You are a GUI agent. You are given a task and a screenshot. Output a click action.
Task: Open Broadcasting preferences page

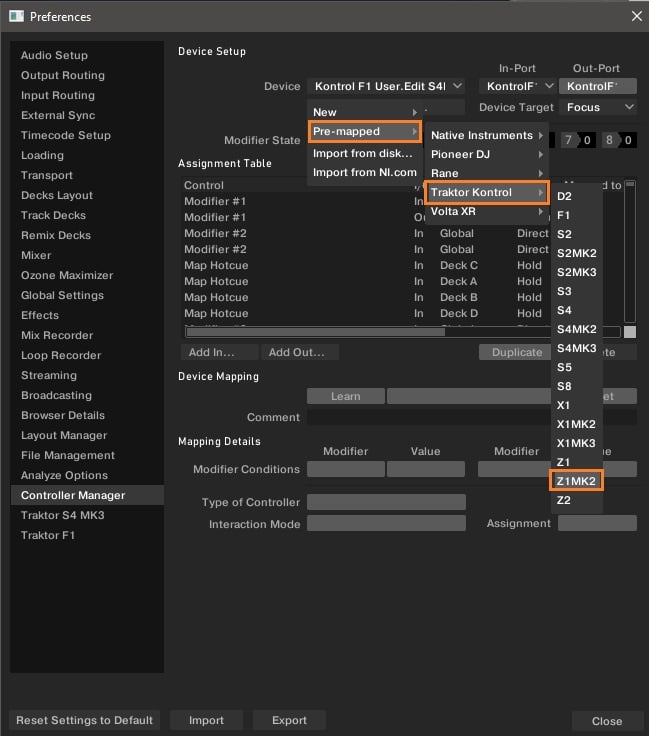[87, 395]
